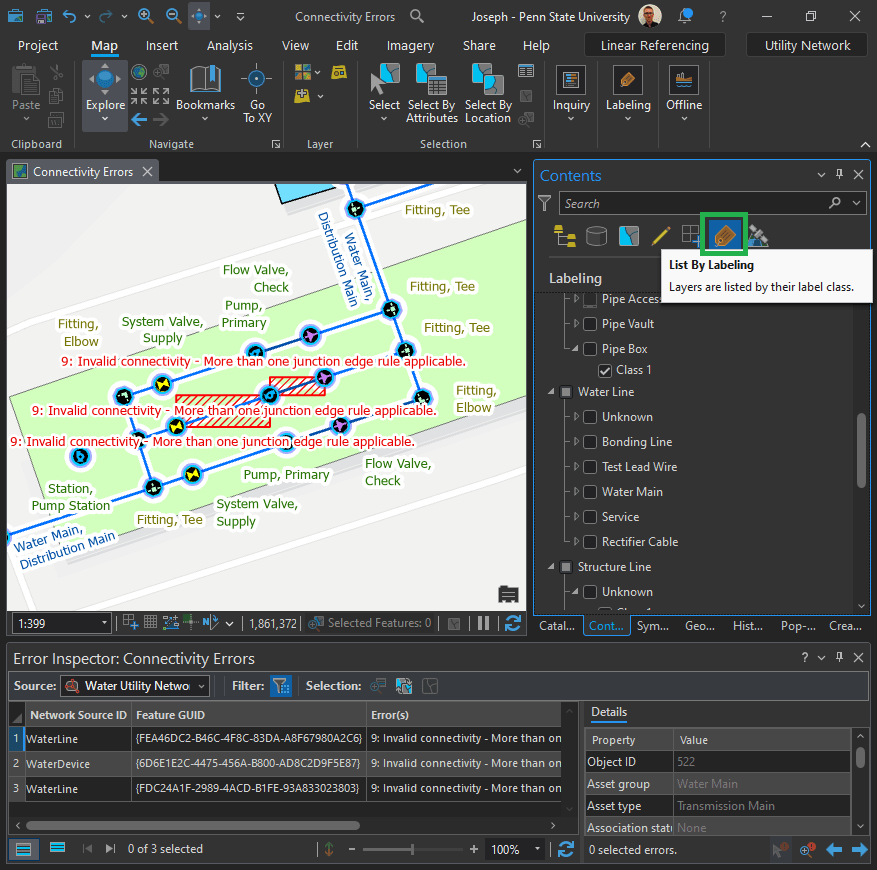The image size is (877, 870).
Task: Open the error Source dropdown
Action: click(202, 686)
